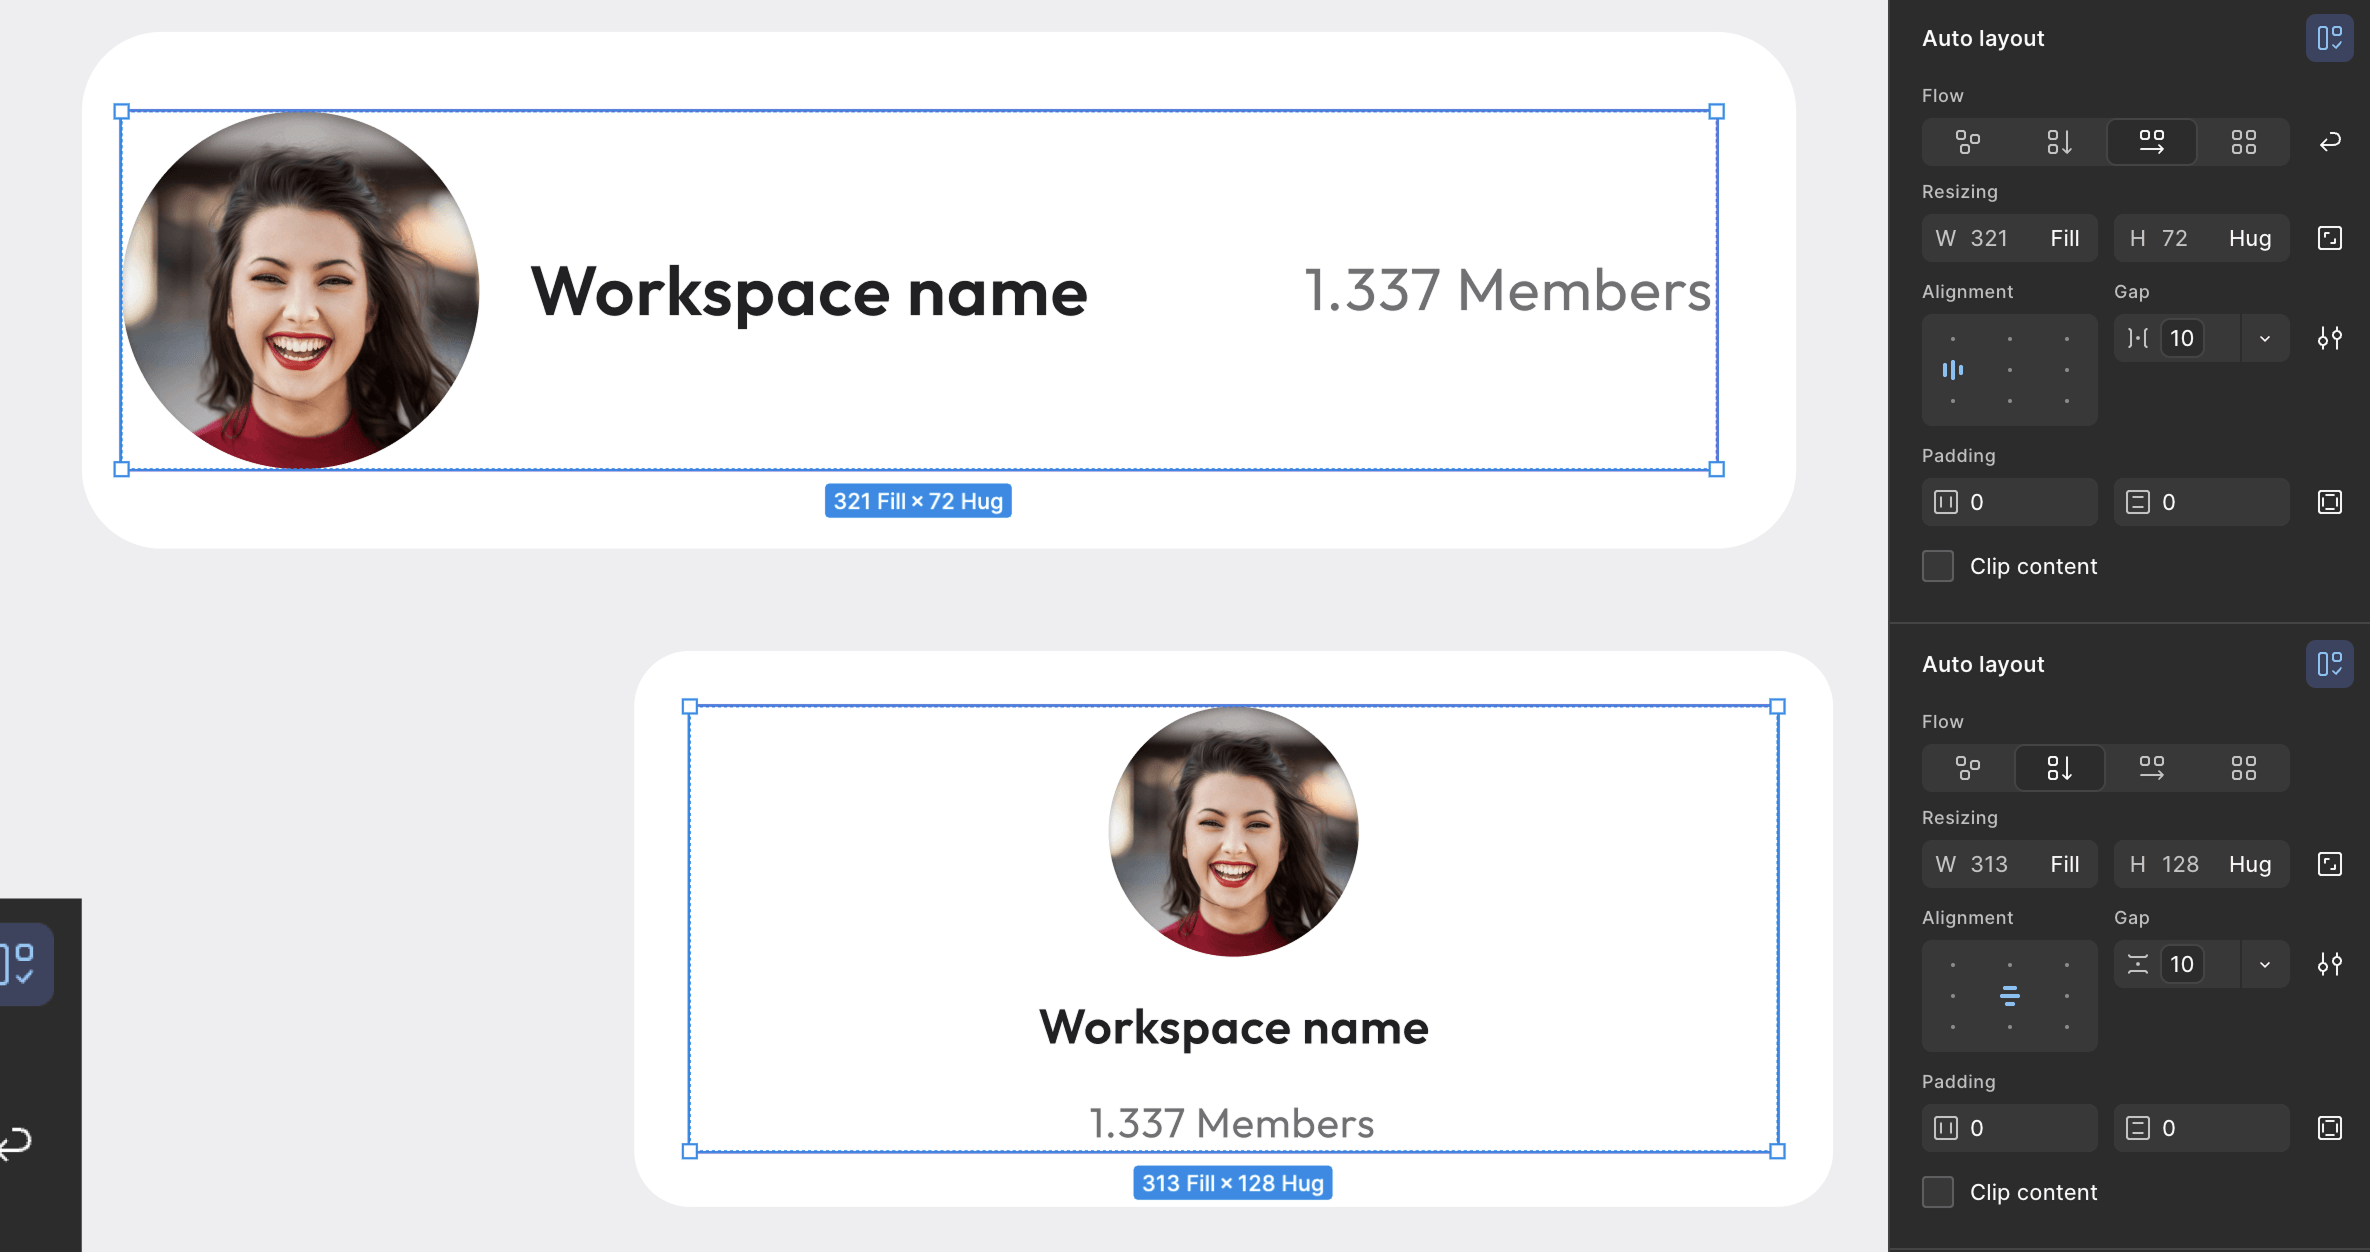
Task: Open the Fill width sizing dropdown for W 313
Action: (x=2064, y=864)
